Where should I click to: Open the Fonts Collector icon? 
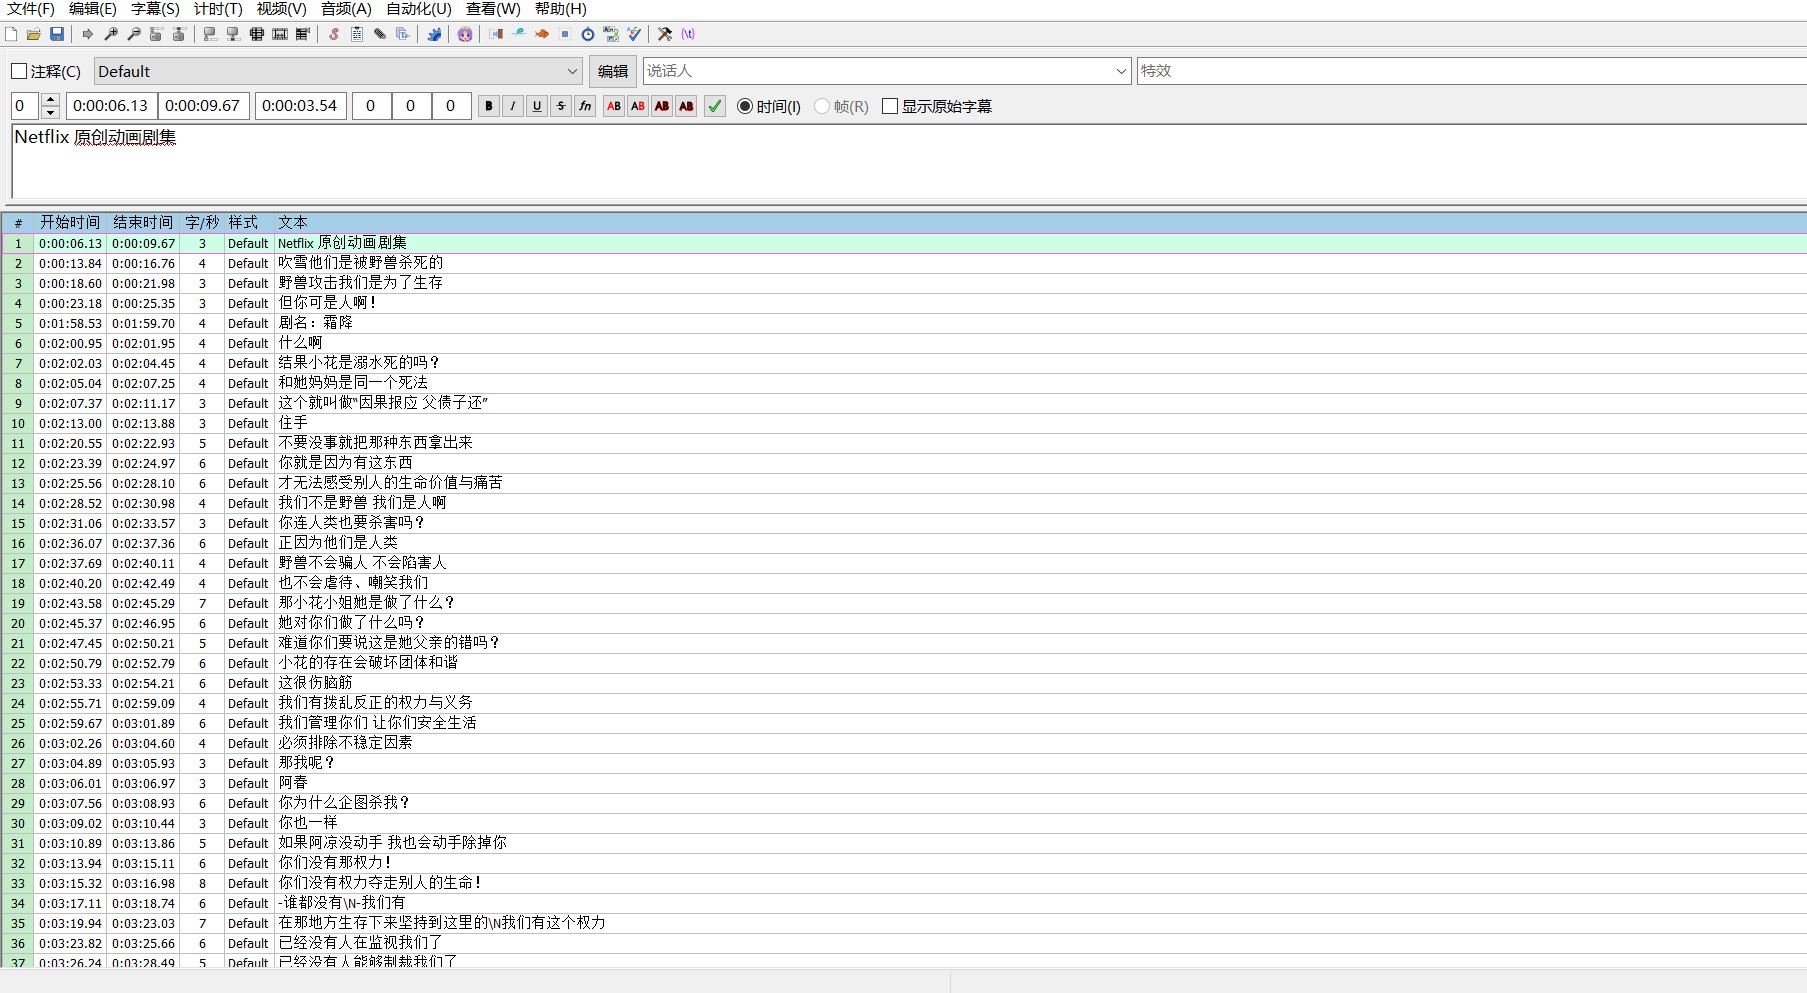403,34
